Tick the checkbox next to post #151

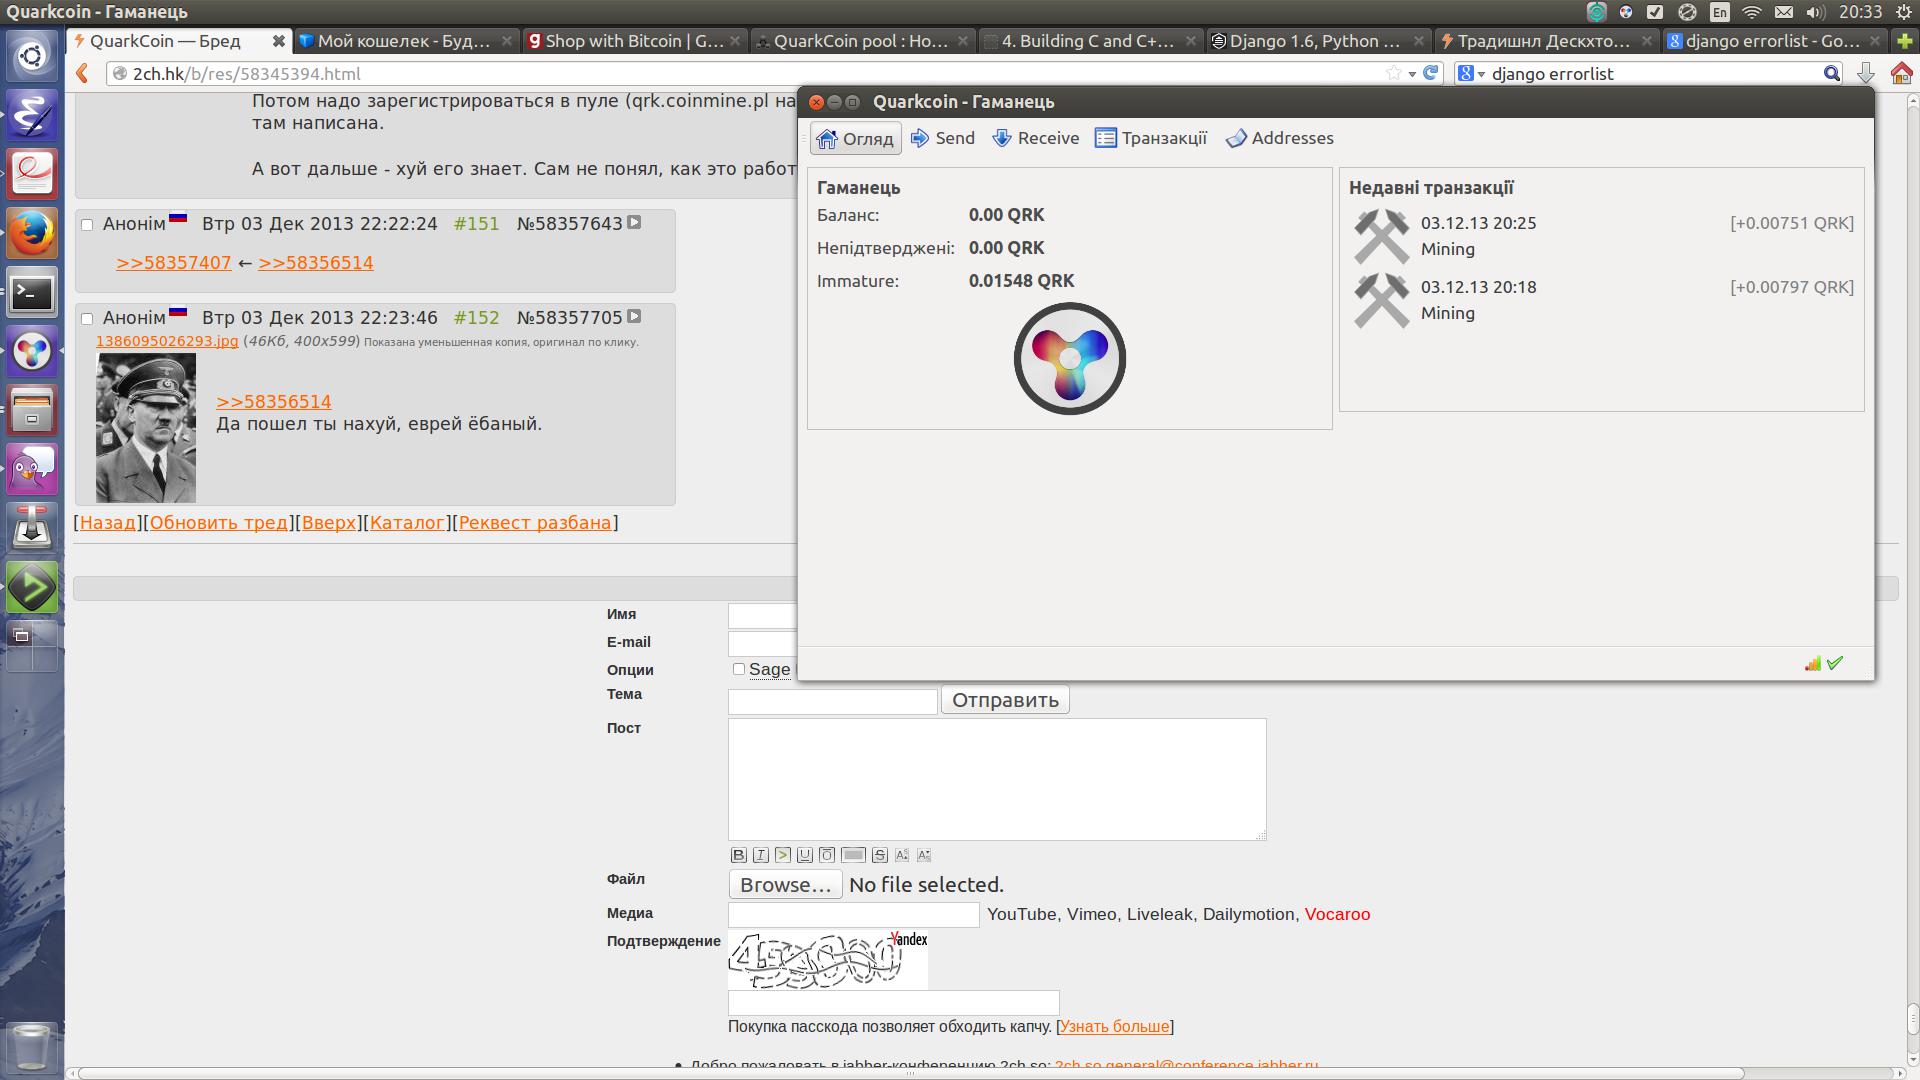(87, 225)
